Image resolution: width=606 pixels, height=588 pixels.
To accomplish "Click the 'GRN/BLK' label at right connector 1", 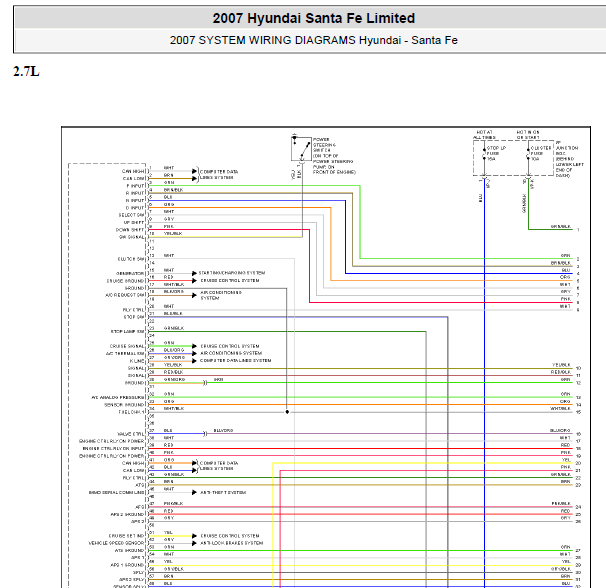I will click(x=561, y=227).
